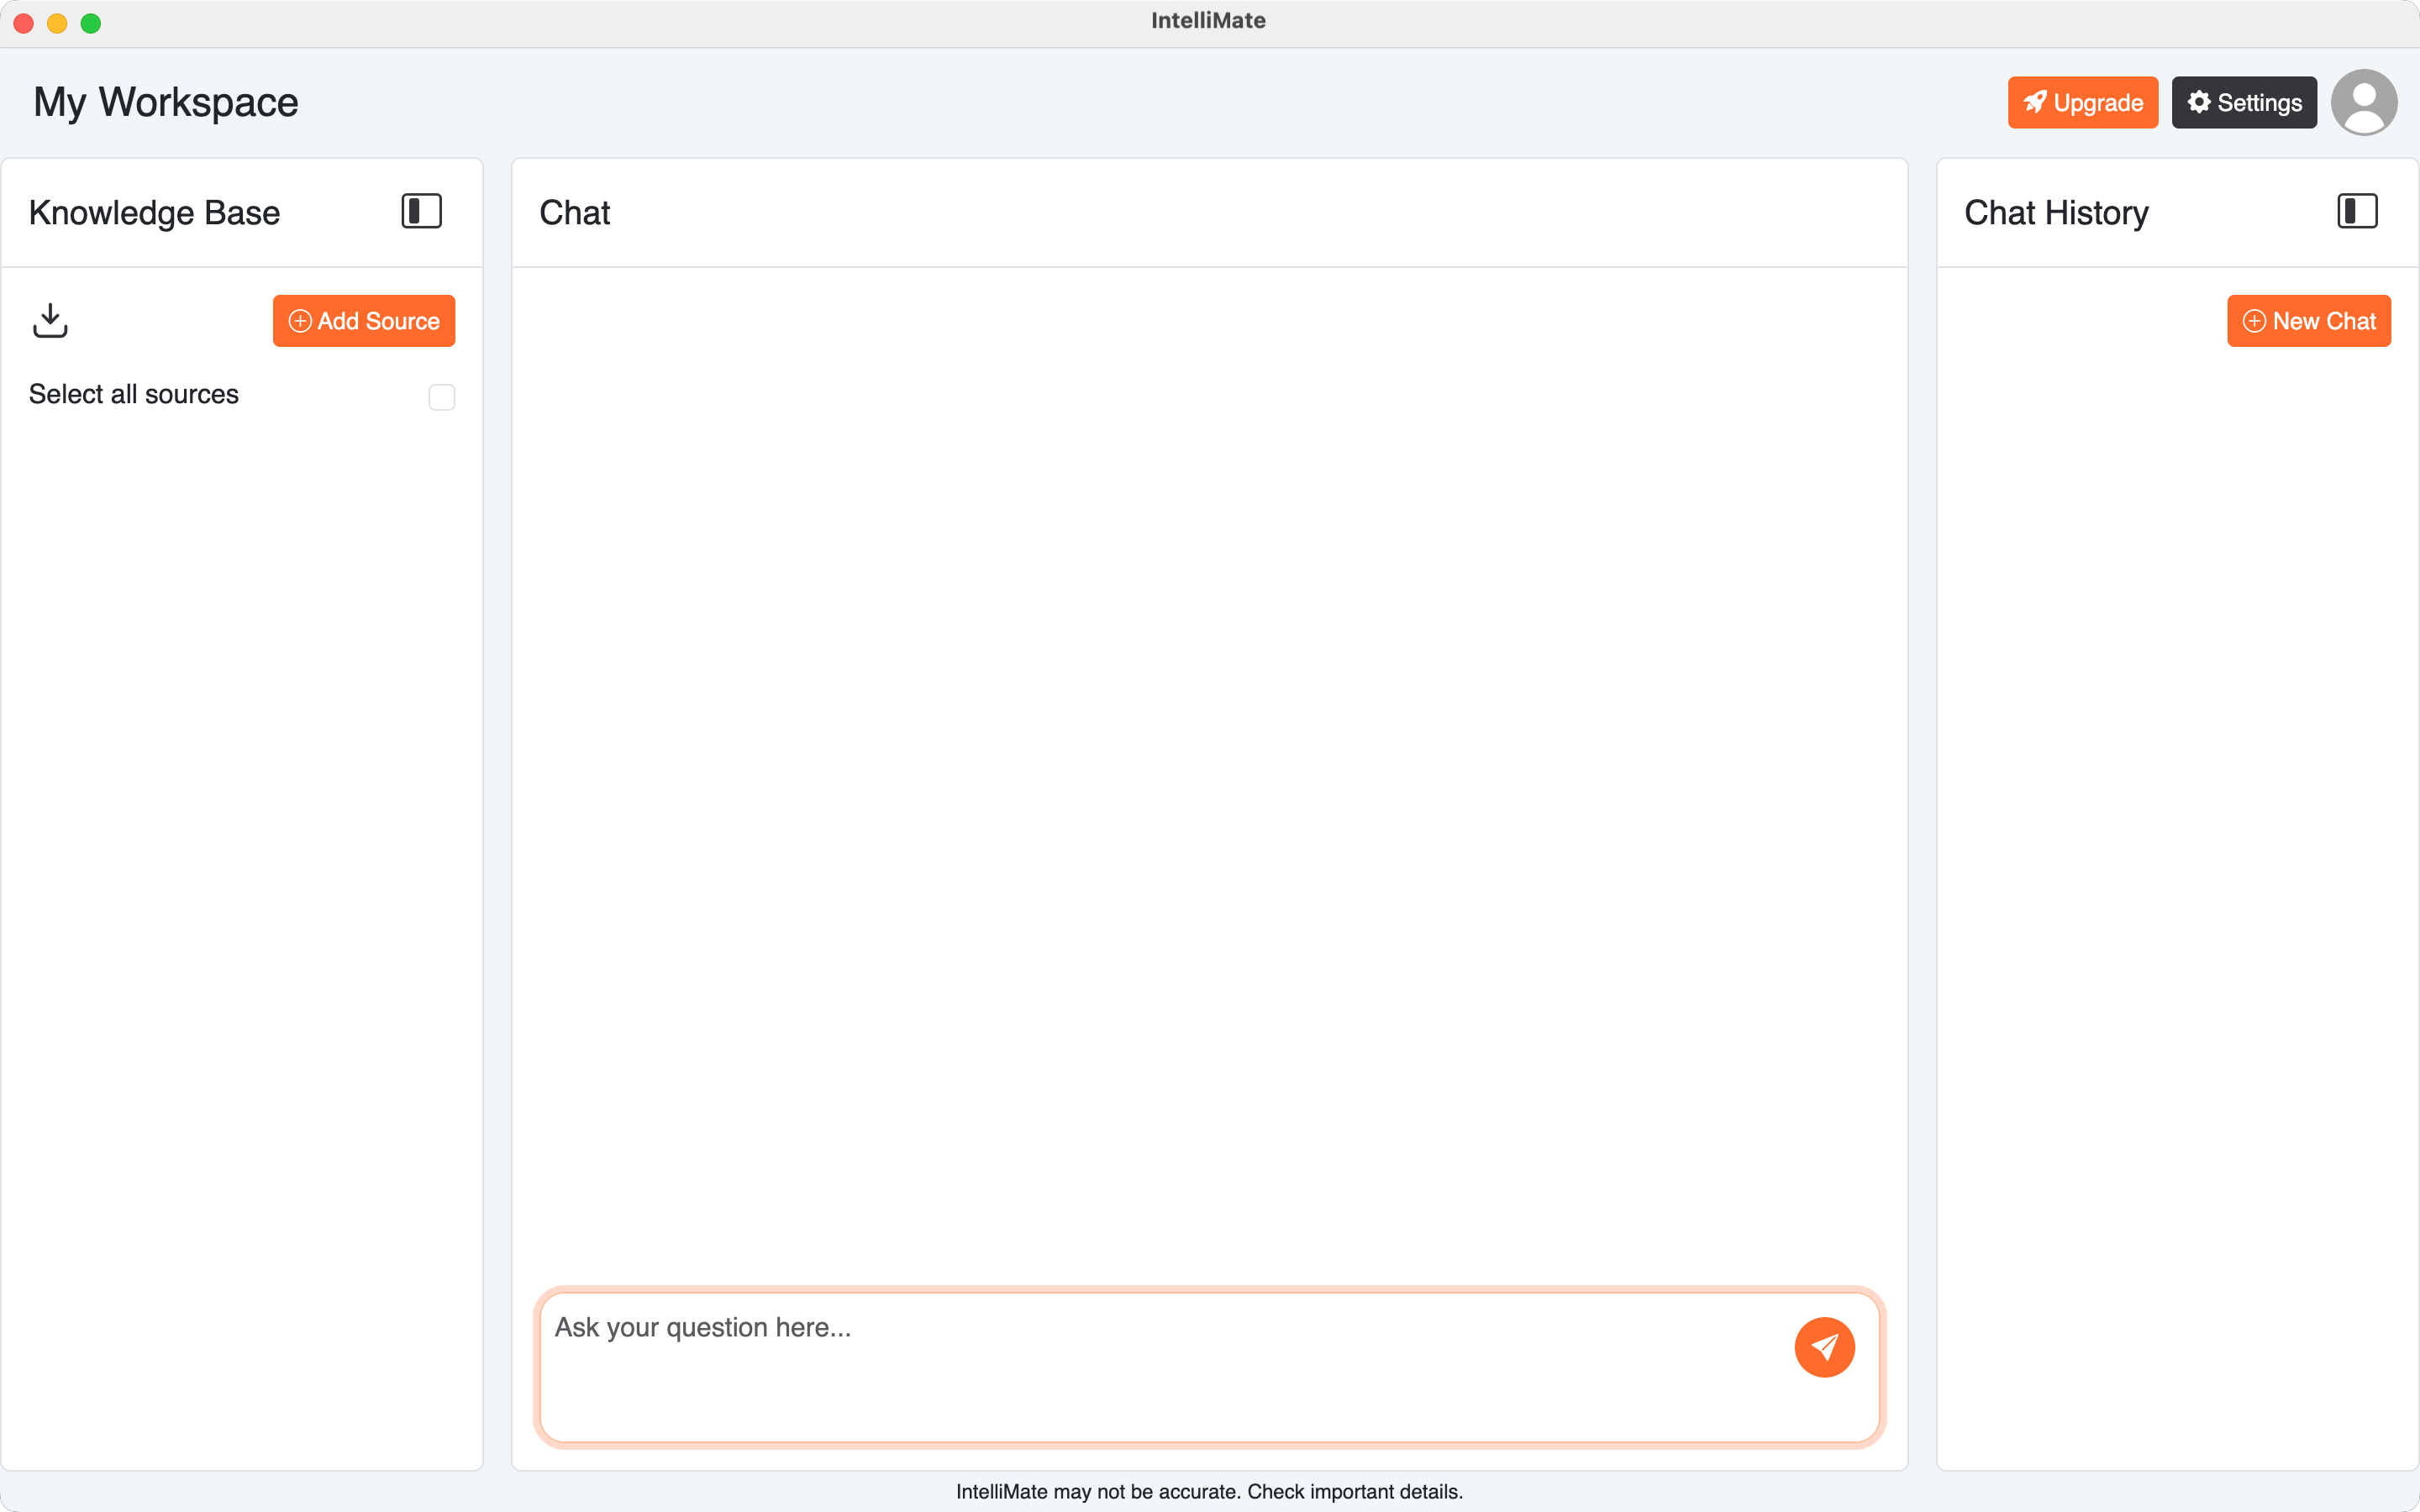
Task: Click the Add Source button
Action: coord(364,321)
